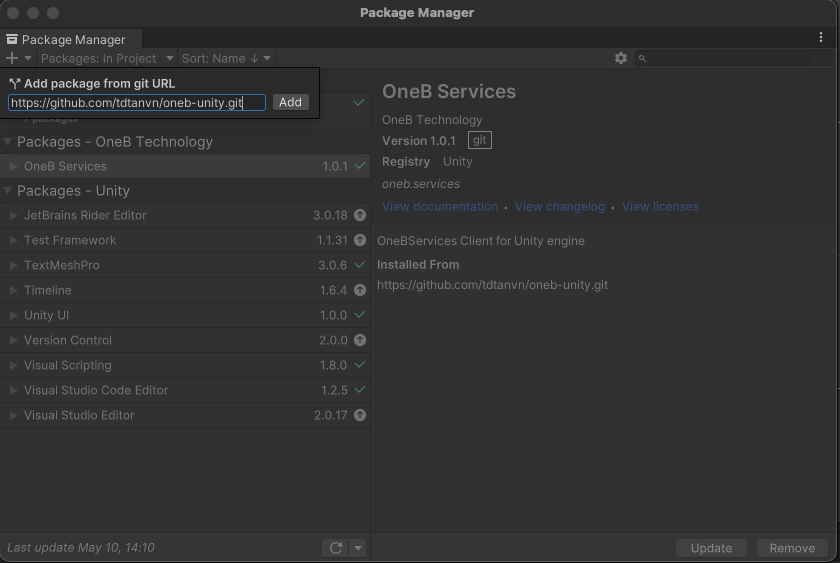Click Add button for git URL
Viewport: 840px width, 563px height.
[290, 102]
